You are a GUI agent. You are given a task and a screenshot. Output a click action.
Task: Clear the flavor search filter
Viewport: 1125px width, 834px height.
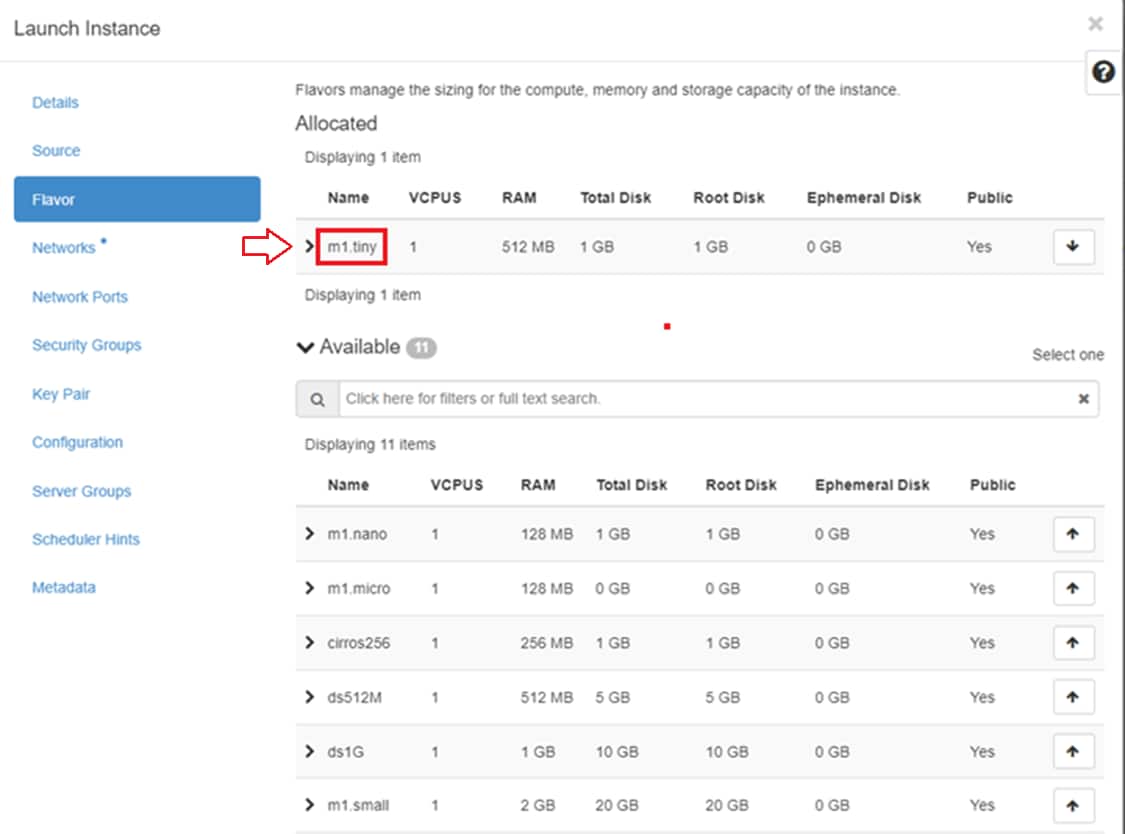pyautogui.click(x=1083, y=399)
